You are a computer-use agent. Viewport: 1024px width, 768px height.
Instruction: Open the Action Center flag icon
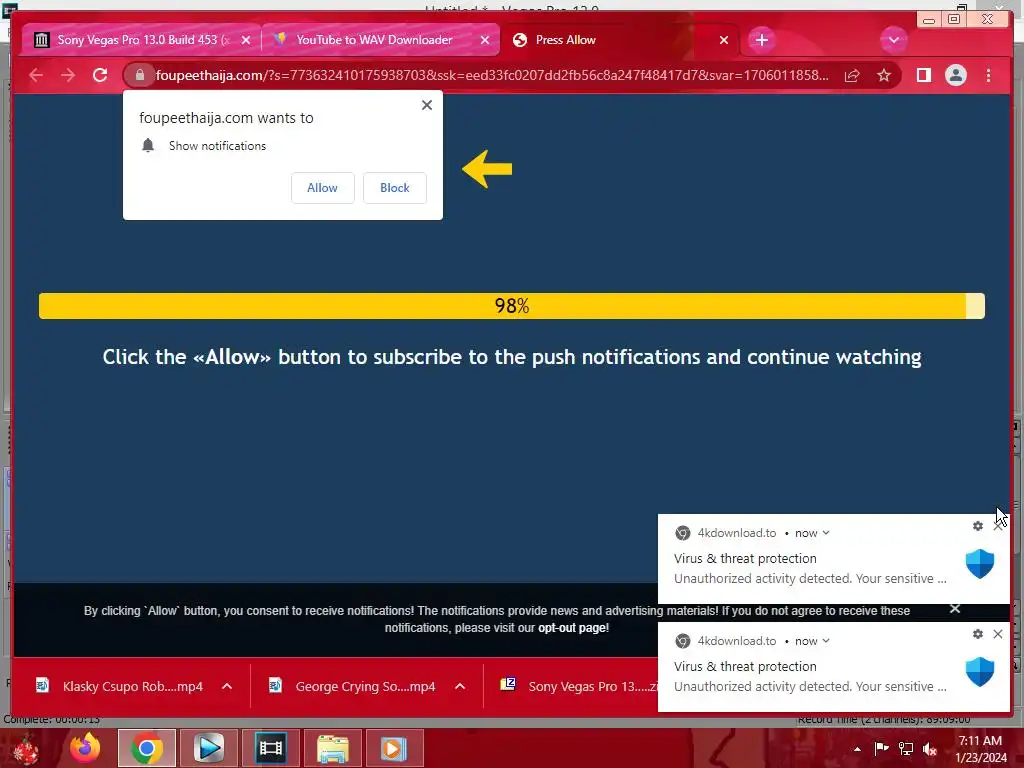tap(882, 748)
